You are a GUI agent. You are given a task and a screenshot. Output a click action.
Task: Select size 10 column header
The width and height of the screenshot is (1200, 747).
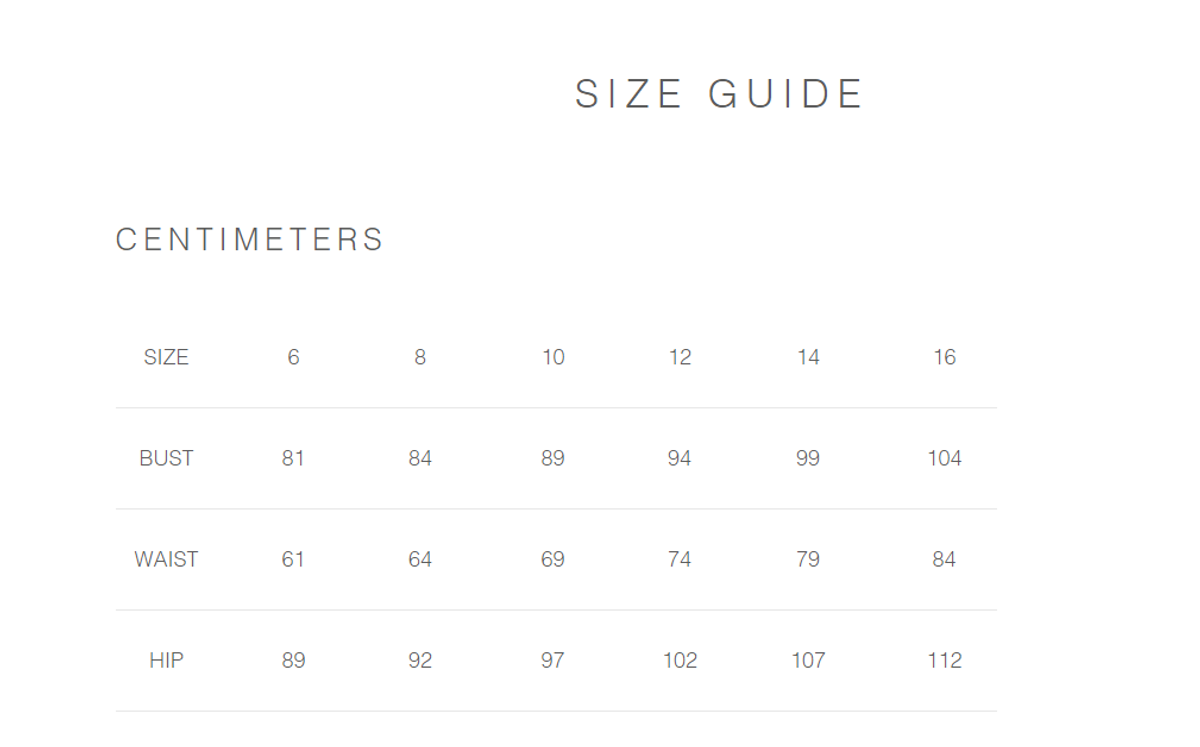pos(553,358)
